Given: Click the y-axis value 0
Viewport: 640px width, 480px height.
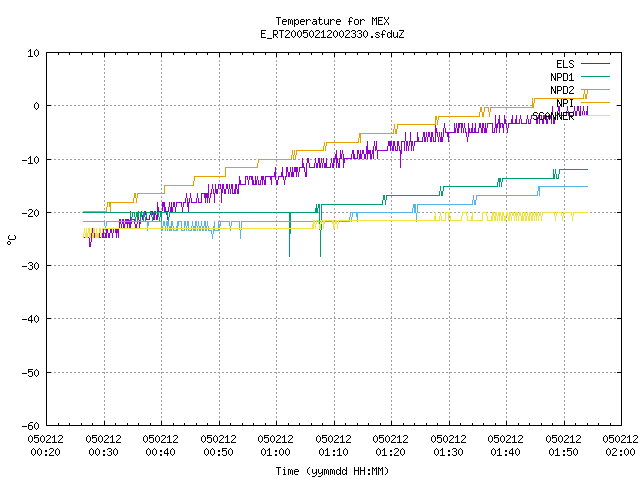Looking at the screenshot, I should [37, 106].
